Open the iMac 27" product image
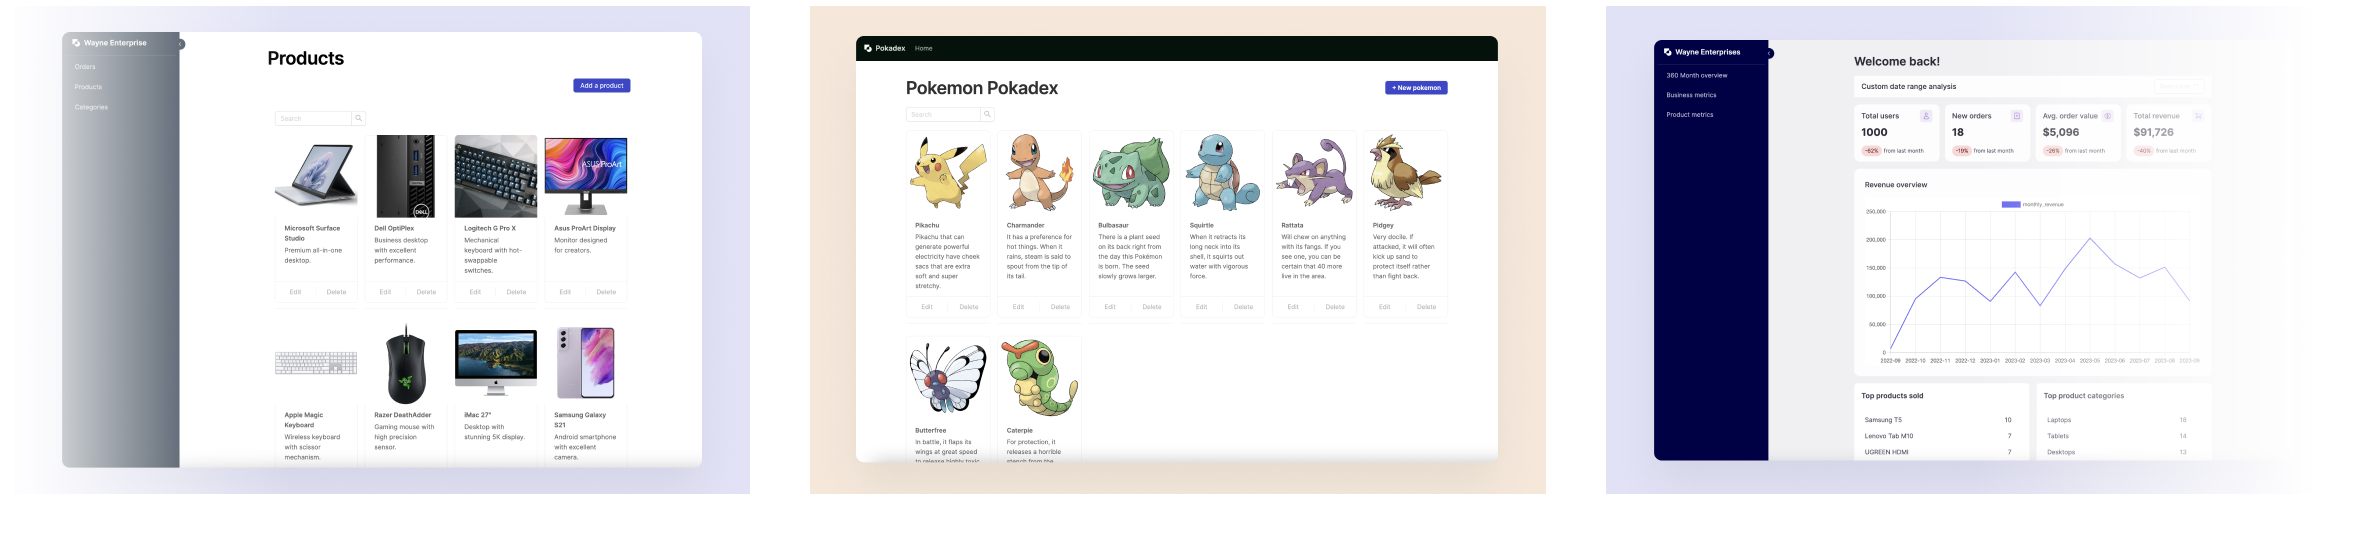The height and width of the screenshot is (558, 2374). click(x=496, y=363)
